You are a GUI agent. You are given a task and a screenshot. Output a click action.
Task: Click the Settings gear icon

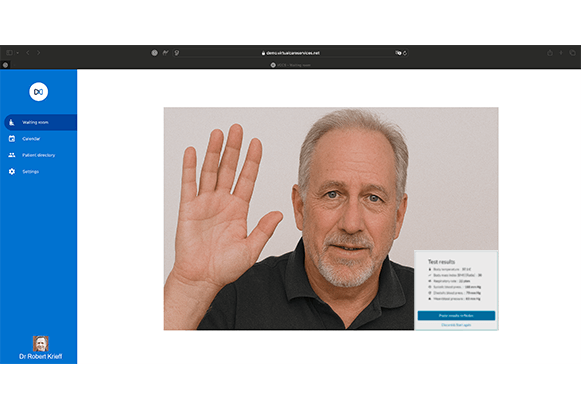(12, 172)
